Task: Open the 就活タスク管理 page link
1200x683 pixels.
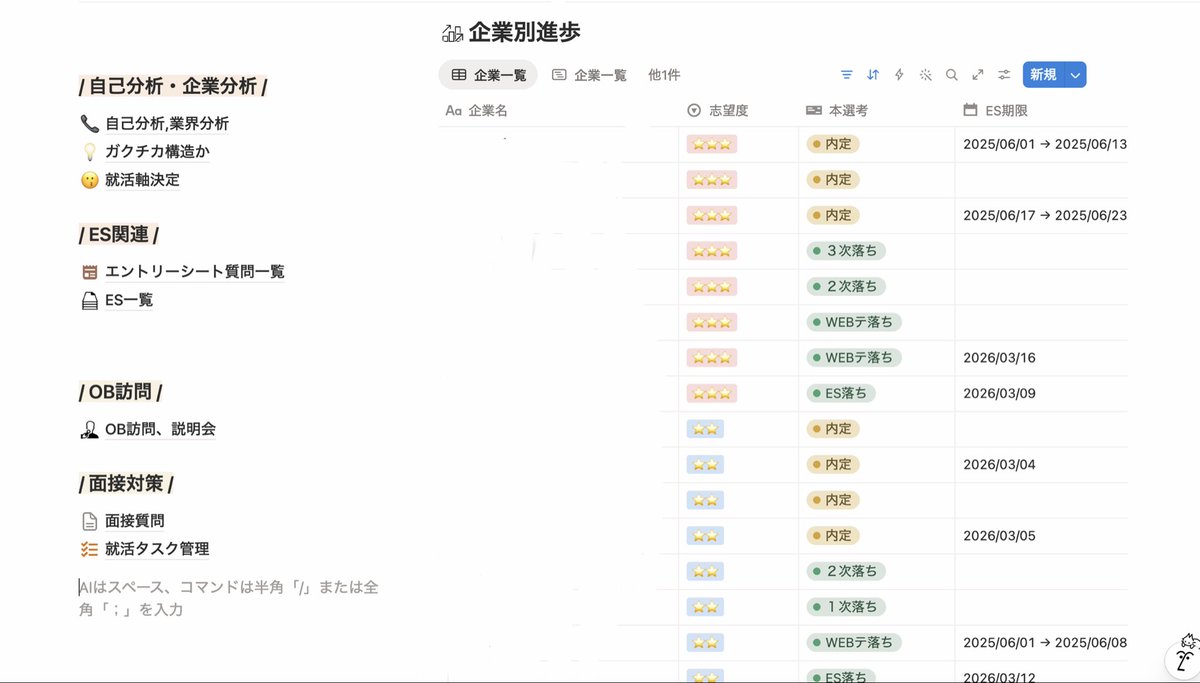Action: [157, 549]
